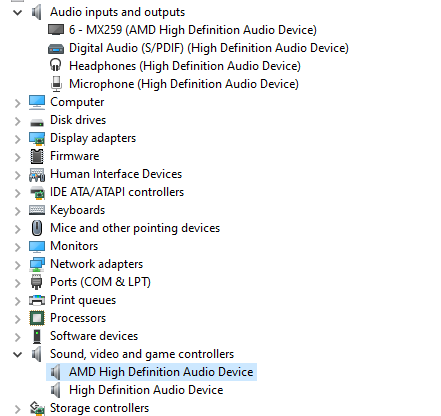This screenshot has height=416, width=441.
Task: Select the Network adapters label
Action: point(96,264)
